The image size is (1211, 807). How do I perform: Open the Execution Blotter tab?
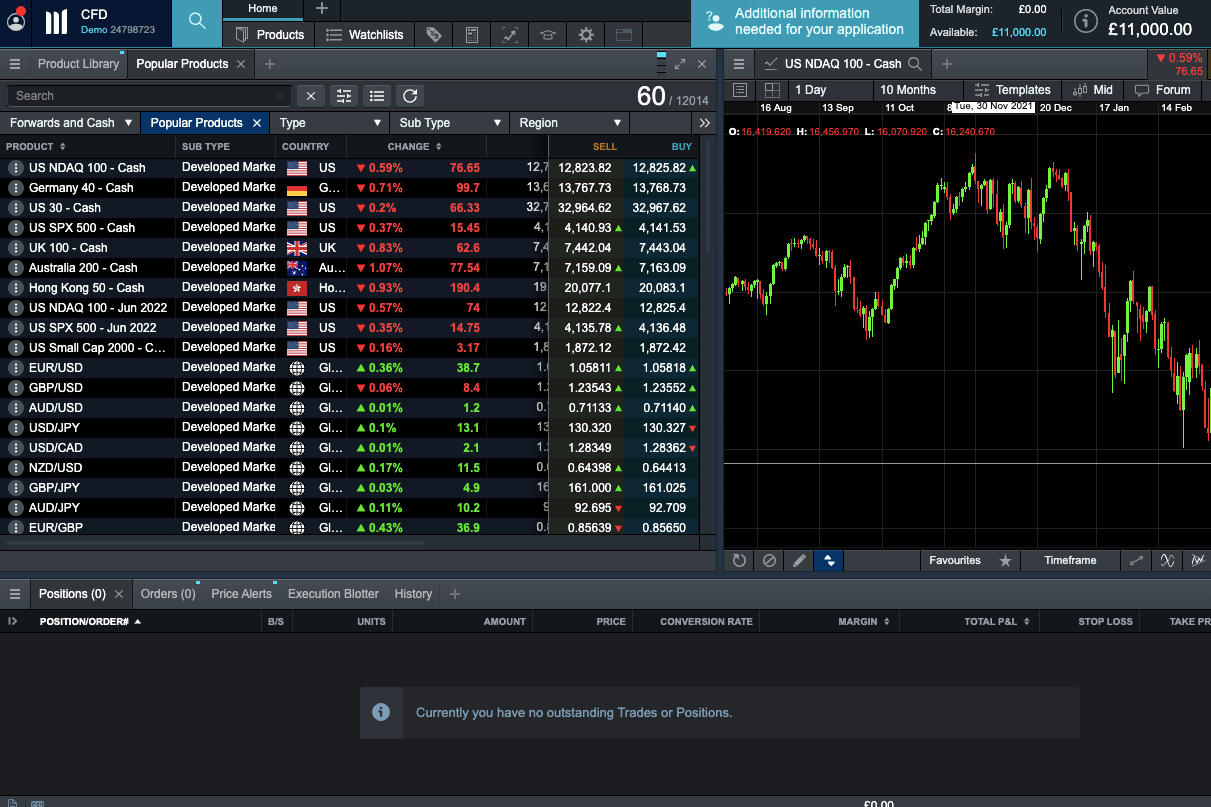333,593
